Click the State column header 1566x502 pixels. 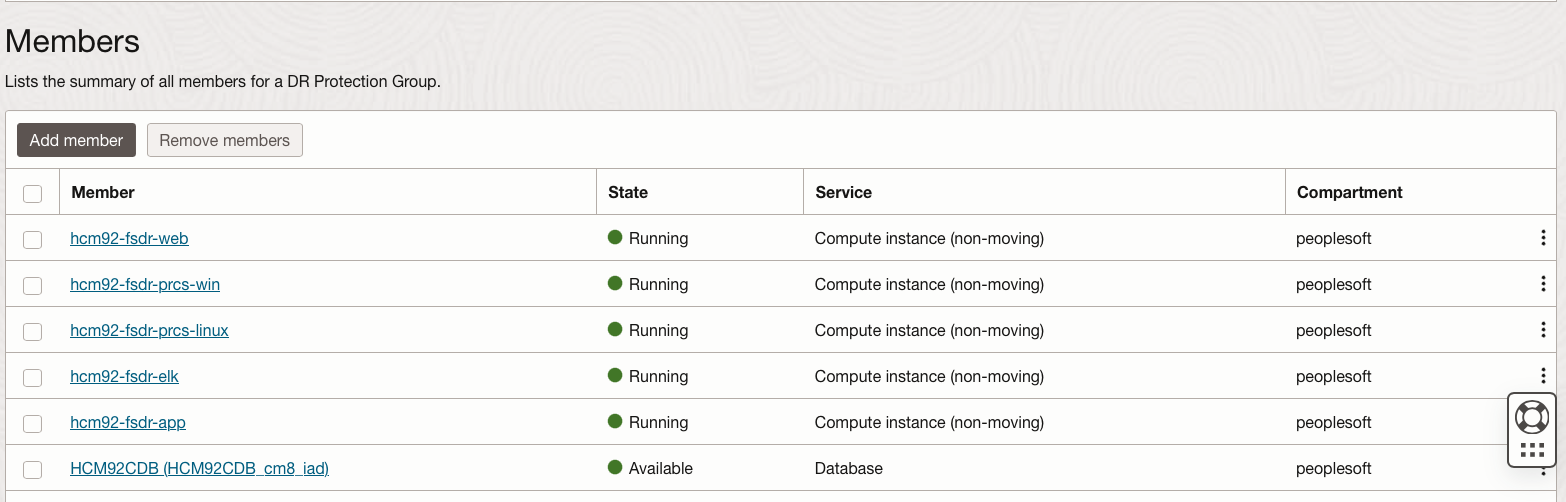click(x=628, y=192)
